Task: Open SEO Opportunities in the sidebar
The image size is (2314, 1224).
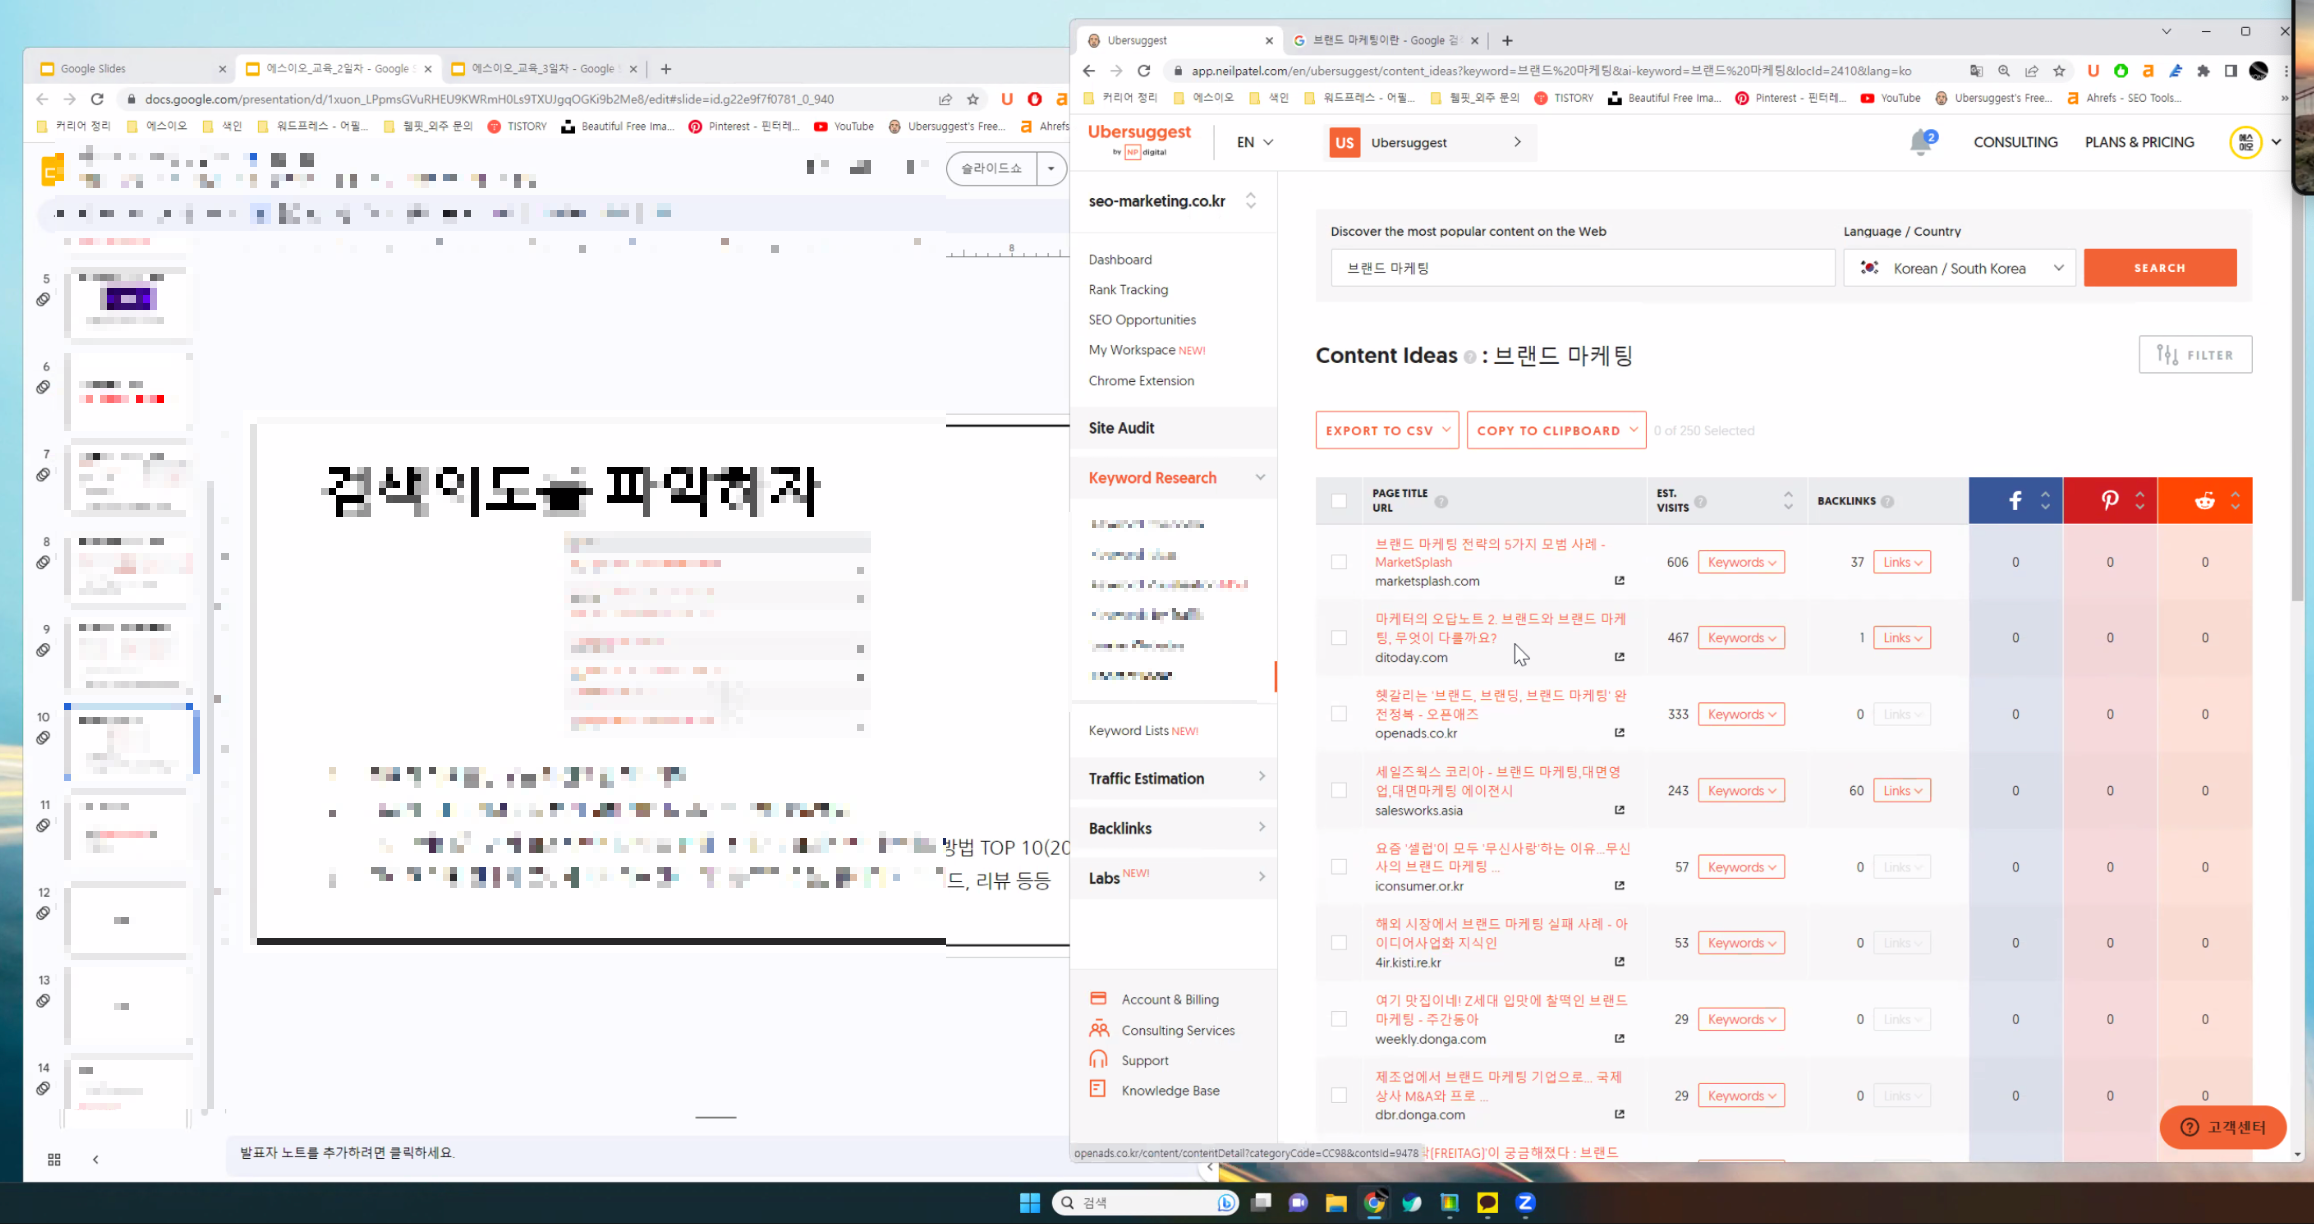Action: (1142, 320)
